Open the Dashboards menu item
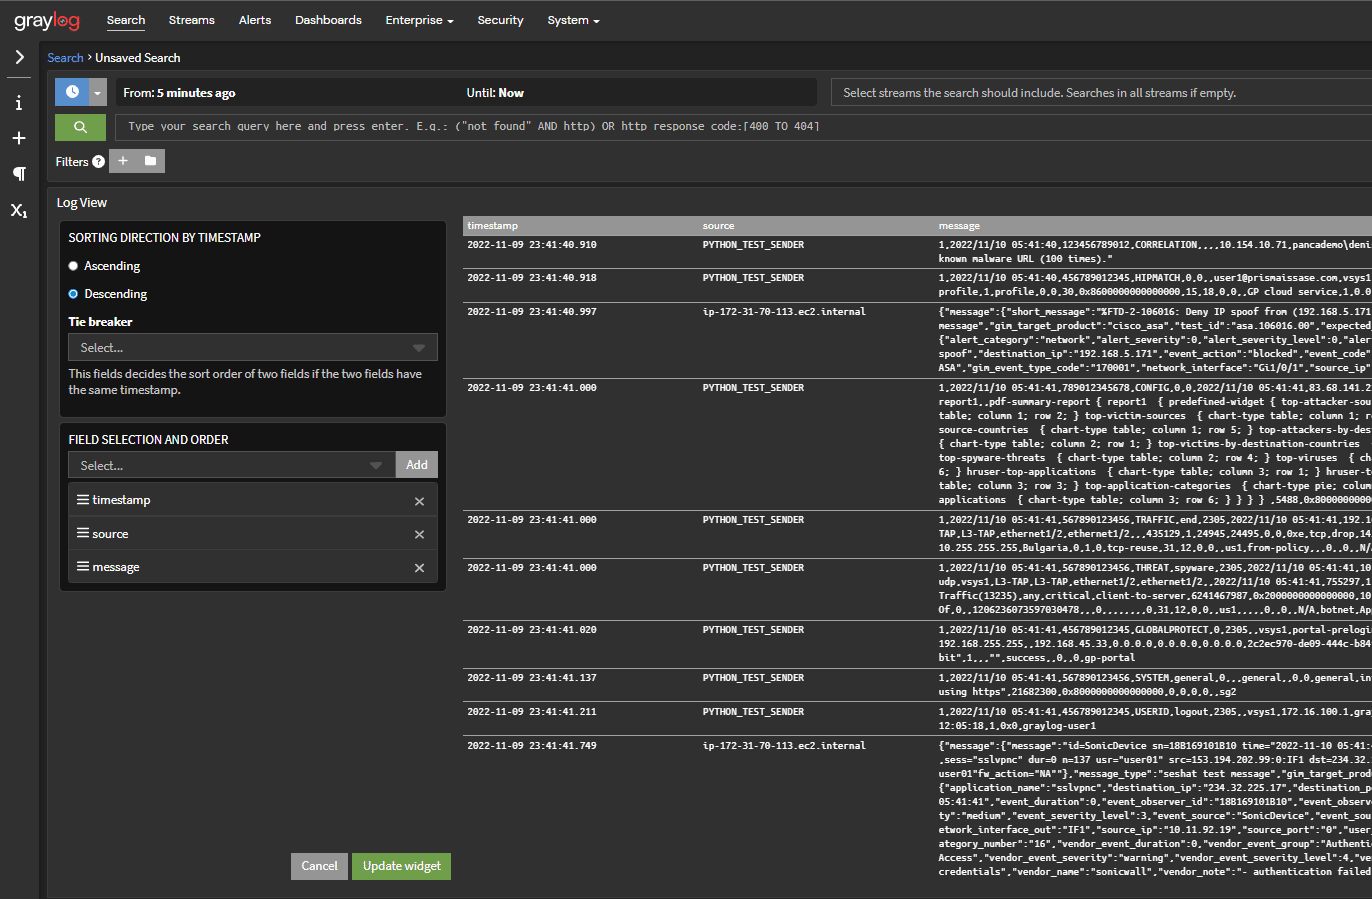The image size is (1372, 899). [x=328, y=20]
